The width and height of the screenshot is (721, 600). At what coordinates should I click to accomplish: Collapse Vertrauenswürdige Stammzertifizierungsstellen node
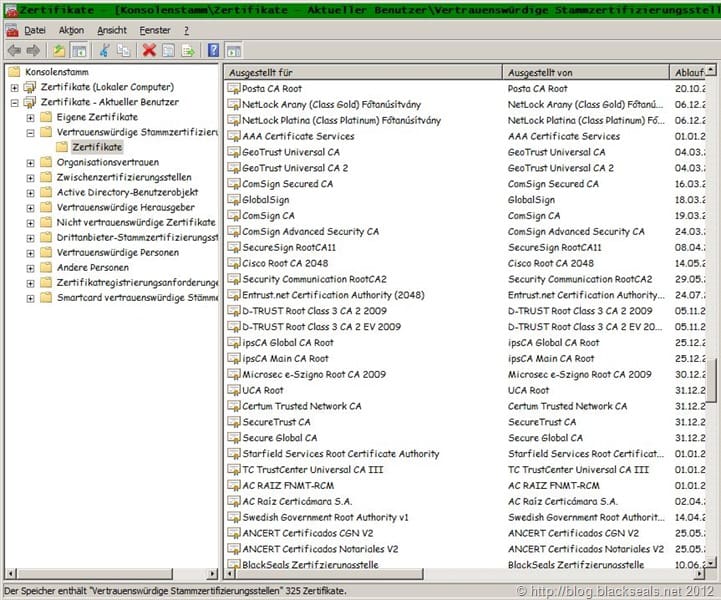click(30, 133)
